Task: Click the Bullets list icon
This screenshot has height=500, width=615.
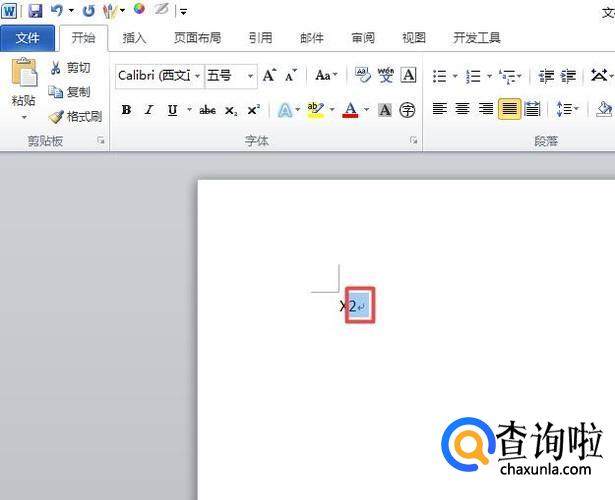Action: [440, 76]
